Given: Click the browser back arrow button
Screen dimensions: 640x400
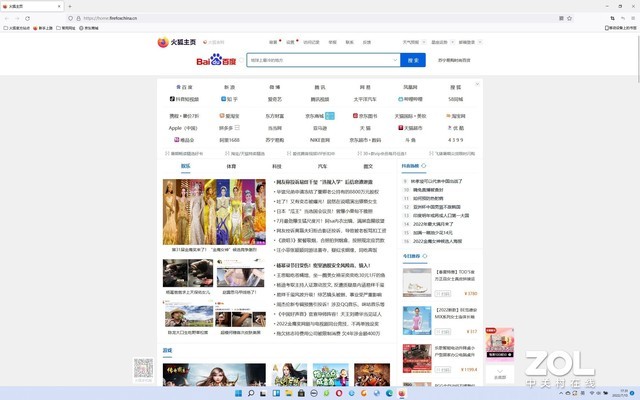Looking at the screenshot, I should point(9,18).
